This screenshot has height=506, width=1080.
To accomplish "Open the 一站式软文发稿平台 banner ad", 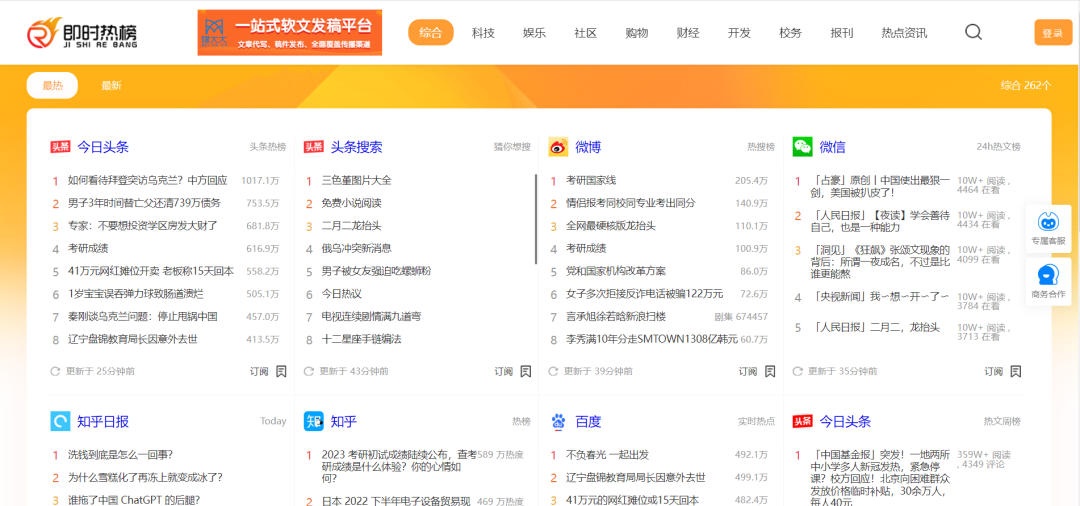I will [289, 32].
